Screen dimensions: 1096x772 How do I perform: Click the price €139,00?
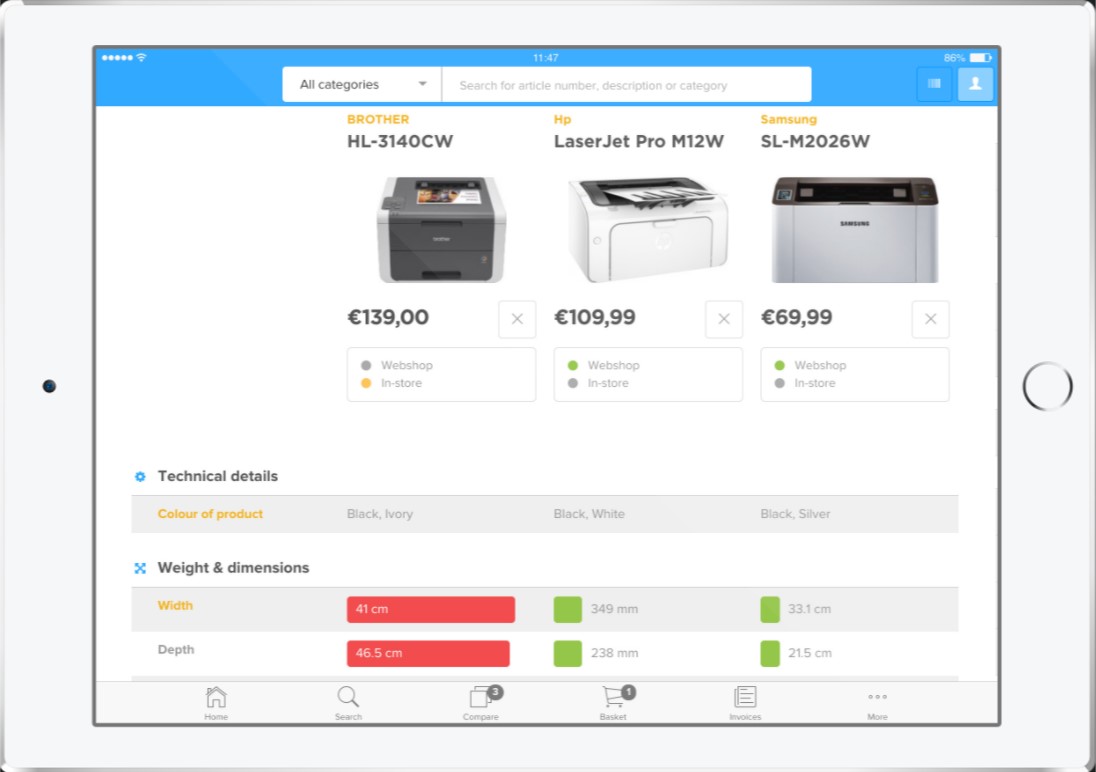coord(388,317)
